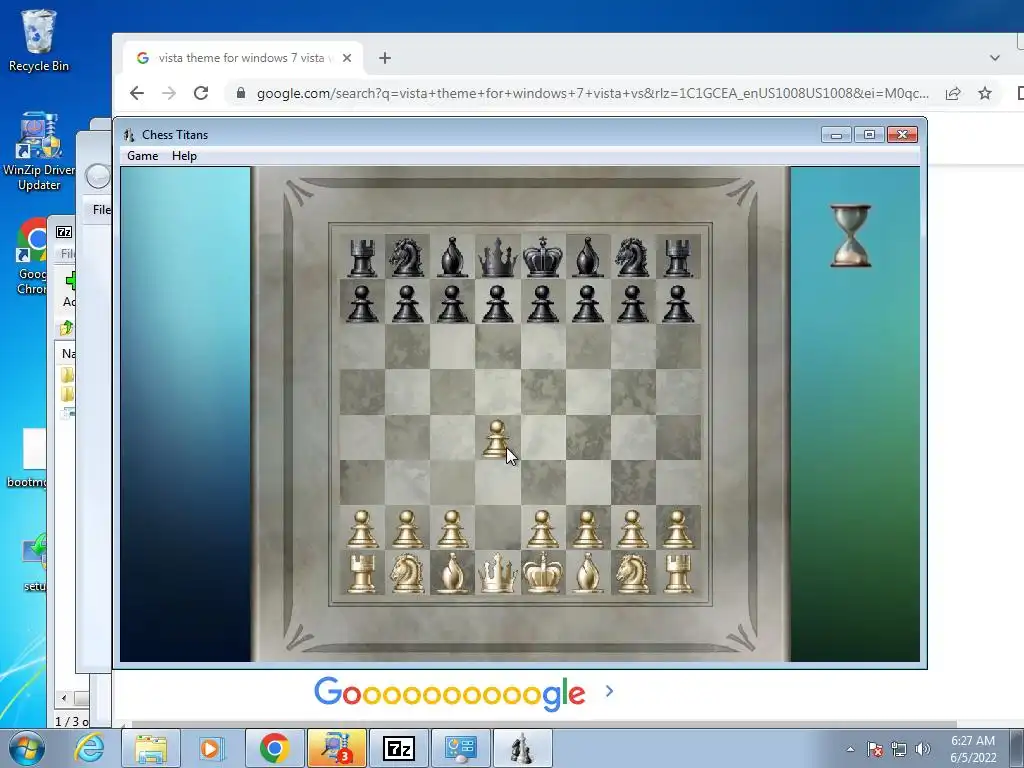This screenshot has width=1024, height=768.
Task: Click the black queen piece
Action: (x=498, y=257)
